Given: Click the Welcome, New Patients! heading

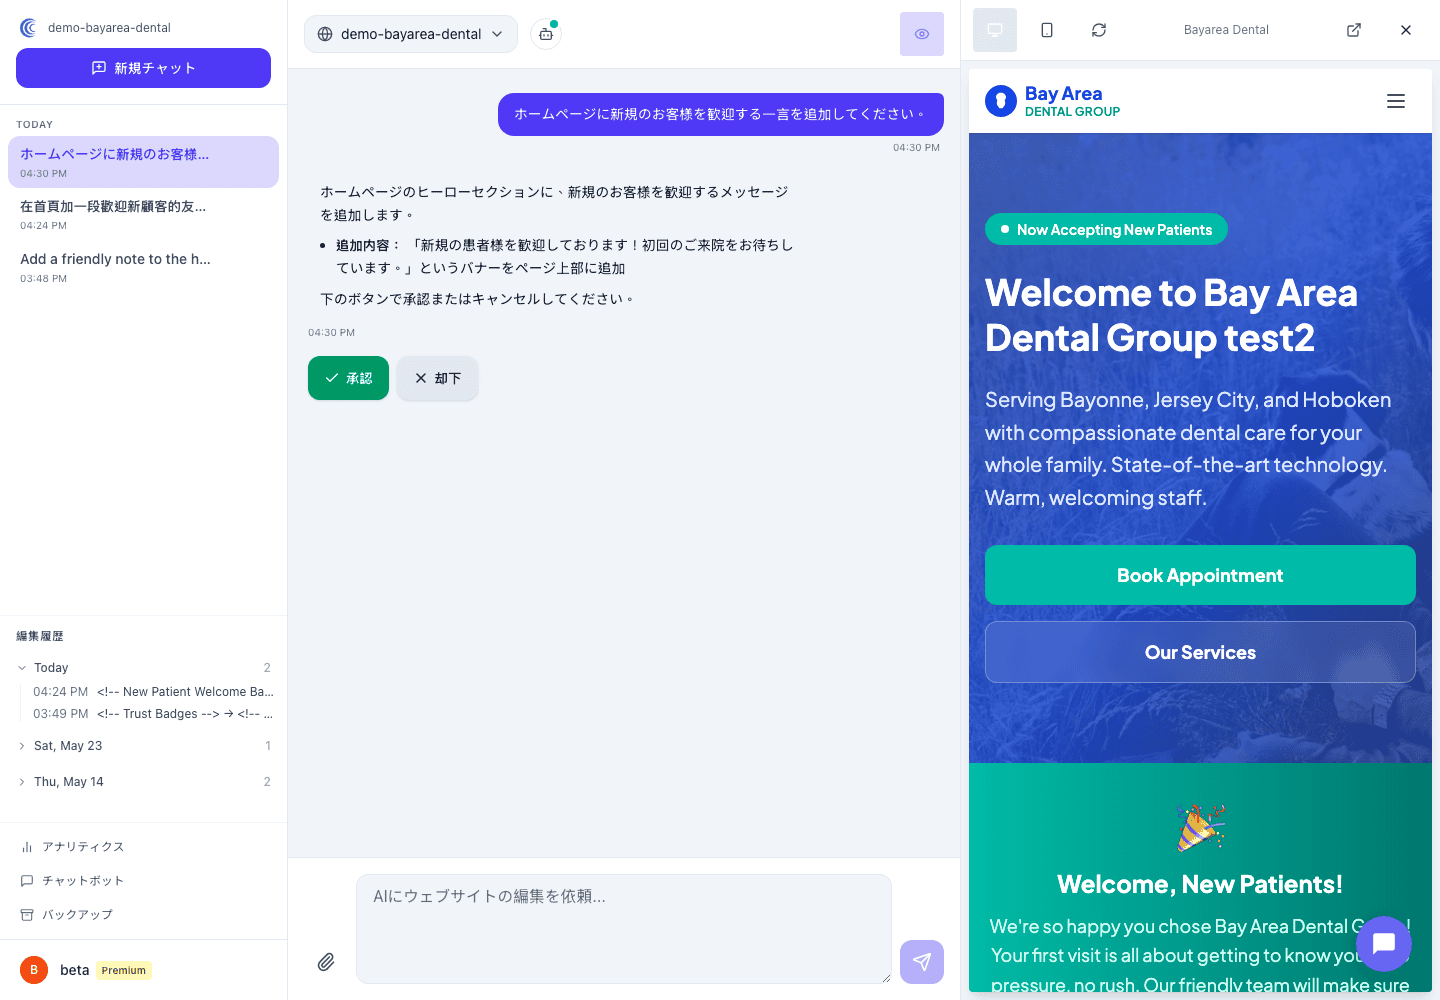Looking at the screenshot, I should [x=1200, y=884].
